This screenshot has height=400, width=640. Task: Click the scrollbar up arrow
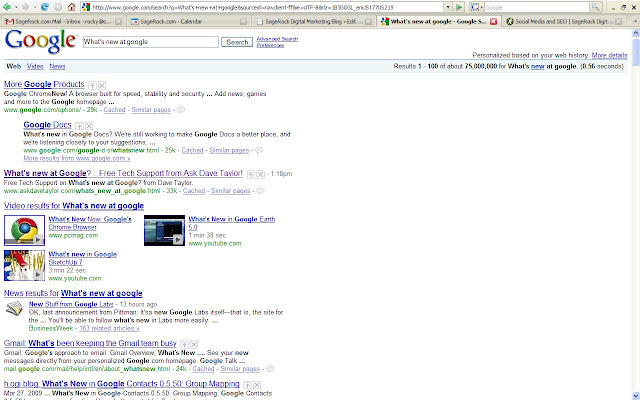tap(636, 33)
